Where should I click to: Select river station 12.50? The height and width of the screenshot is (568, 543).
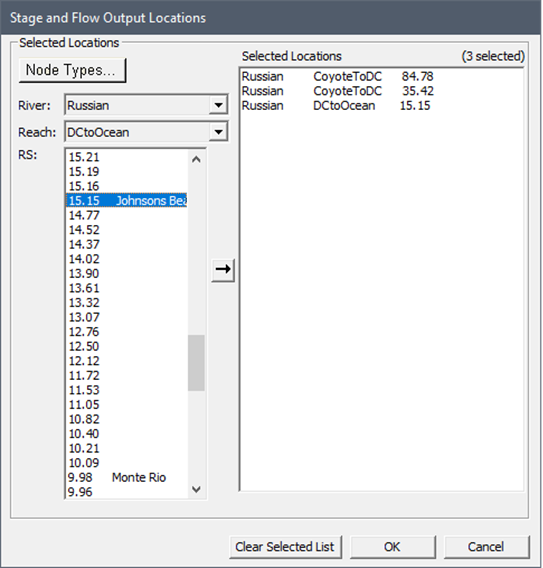click(x=127, y=346)
